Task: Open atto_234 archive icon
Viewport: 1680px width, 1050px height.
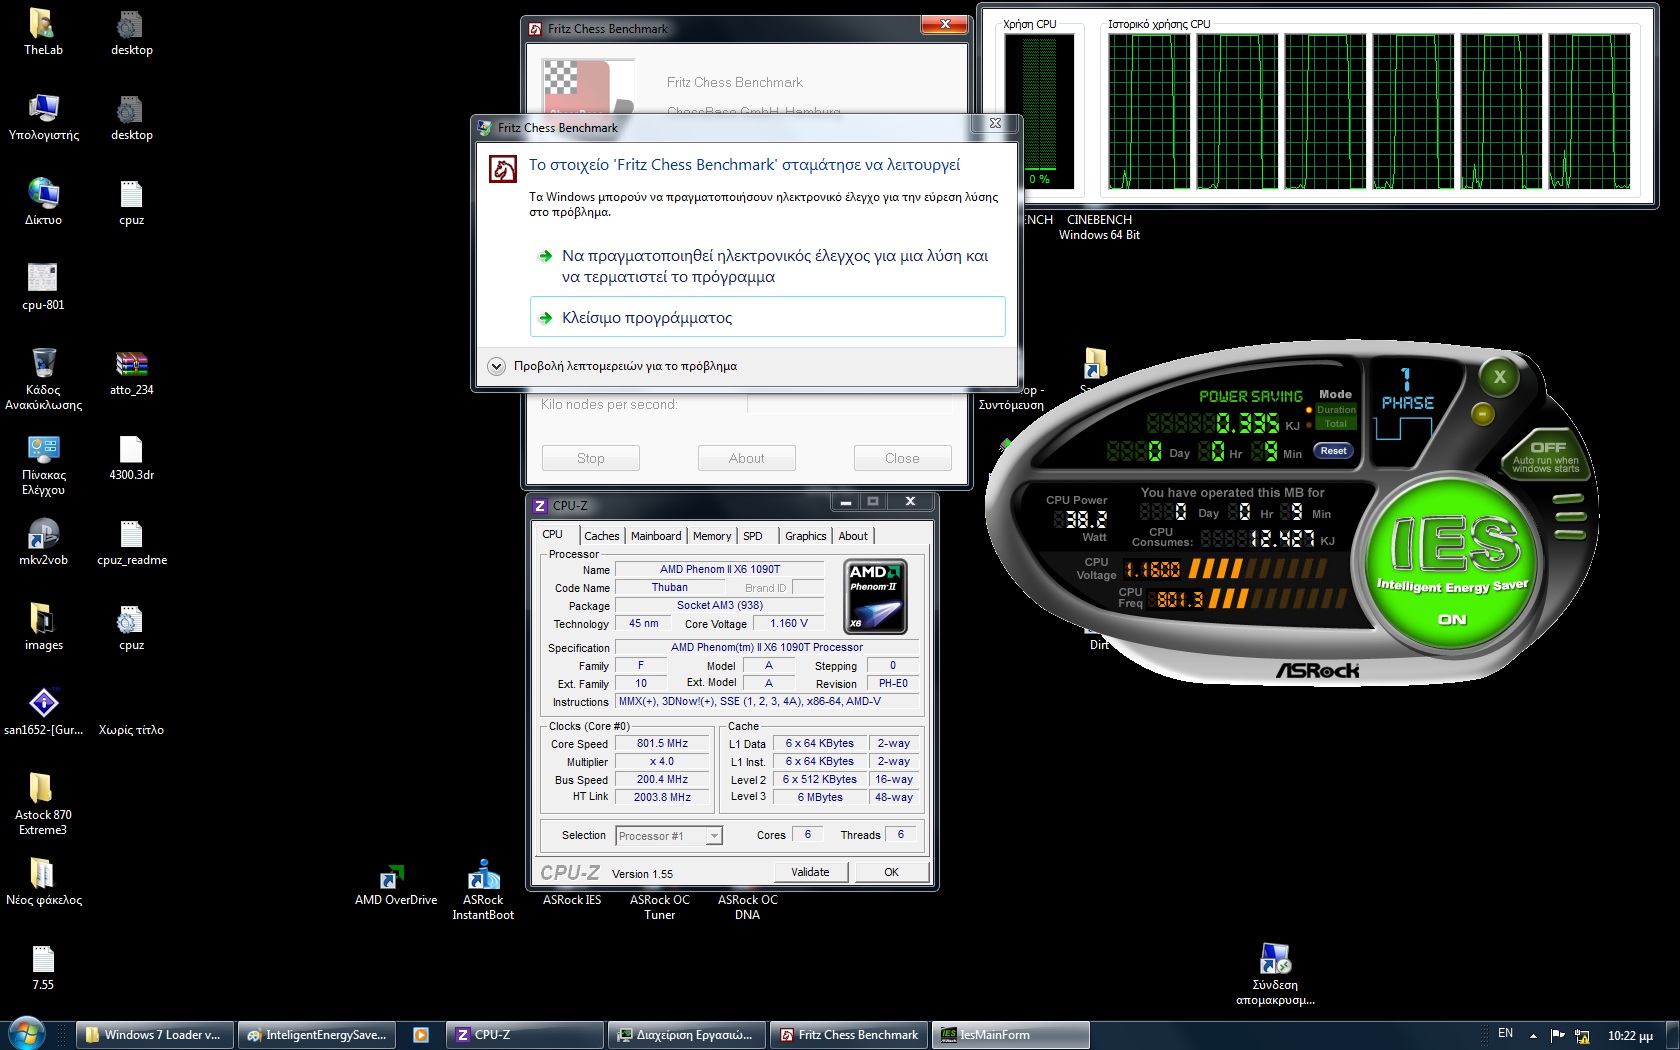Action: click(x=131, y=372)
